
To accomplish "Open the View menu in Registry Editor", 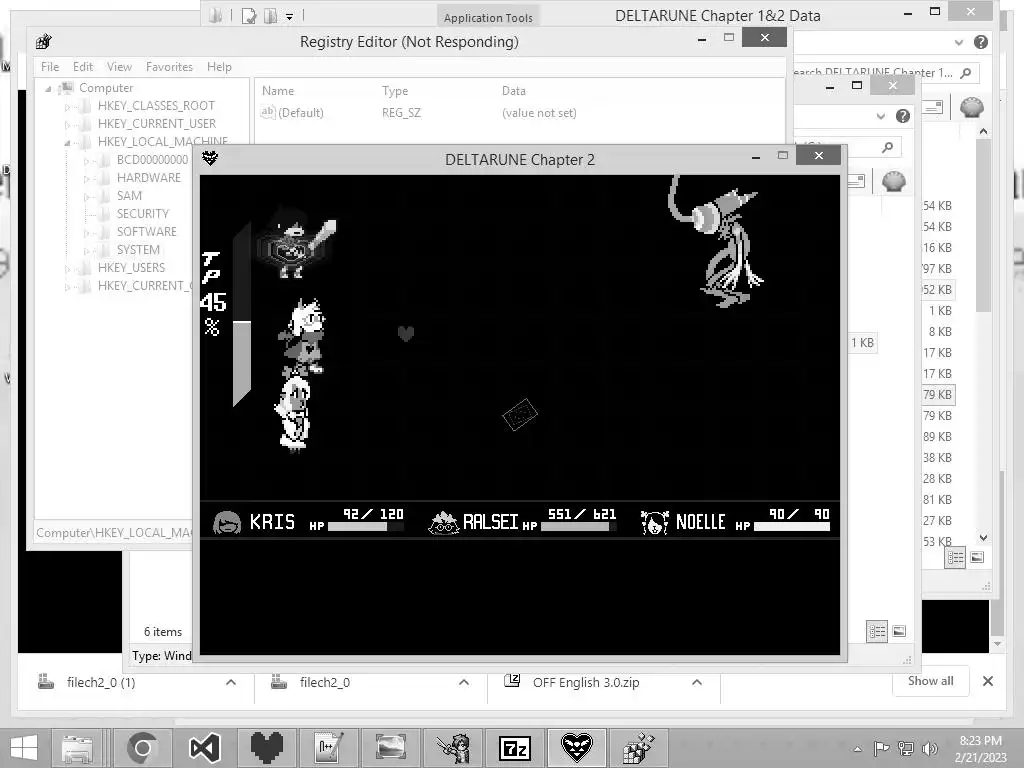I will pyautogui.click(x=120, y=67).
